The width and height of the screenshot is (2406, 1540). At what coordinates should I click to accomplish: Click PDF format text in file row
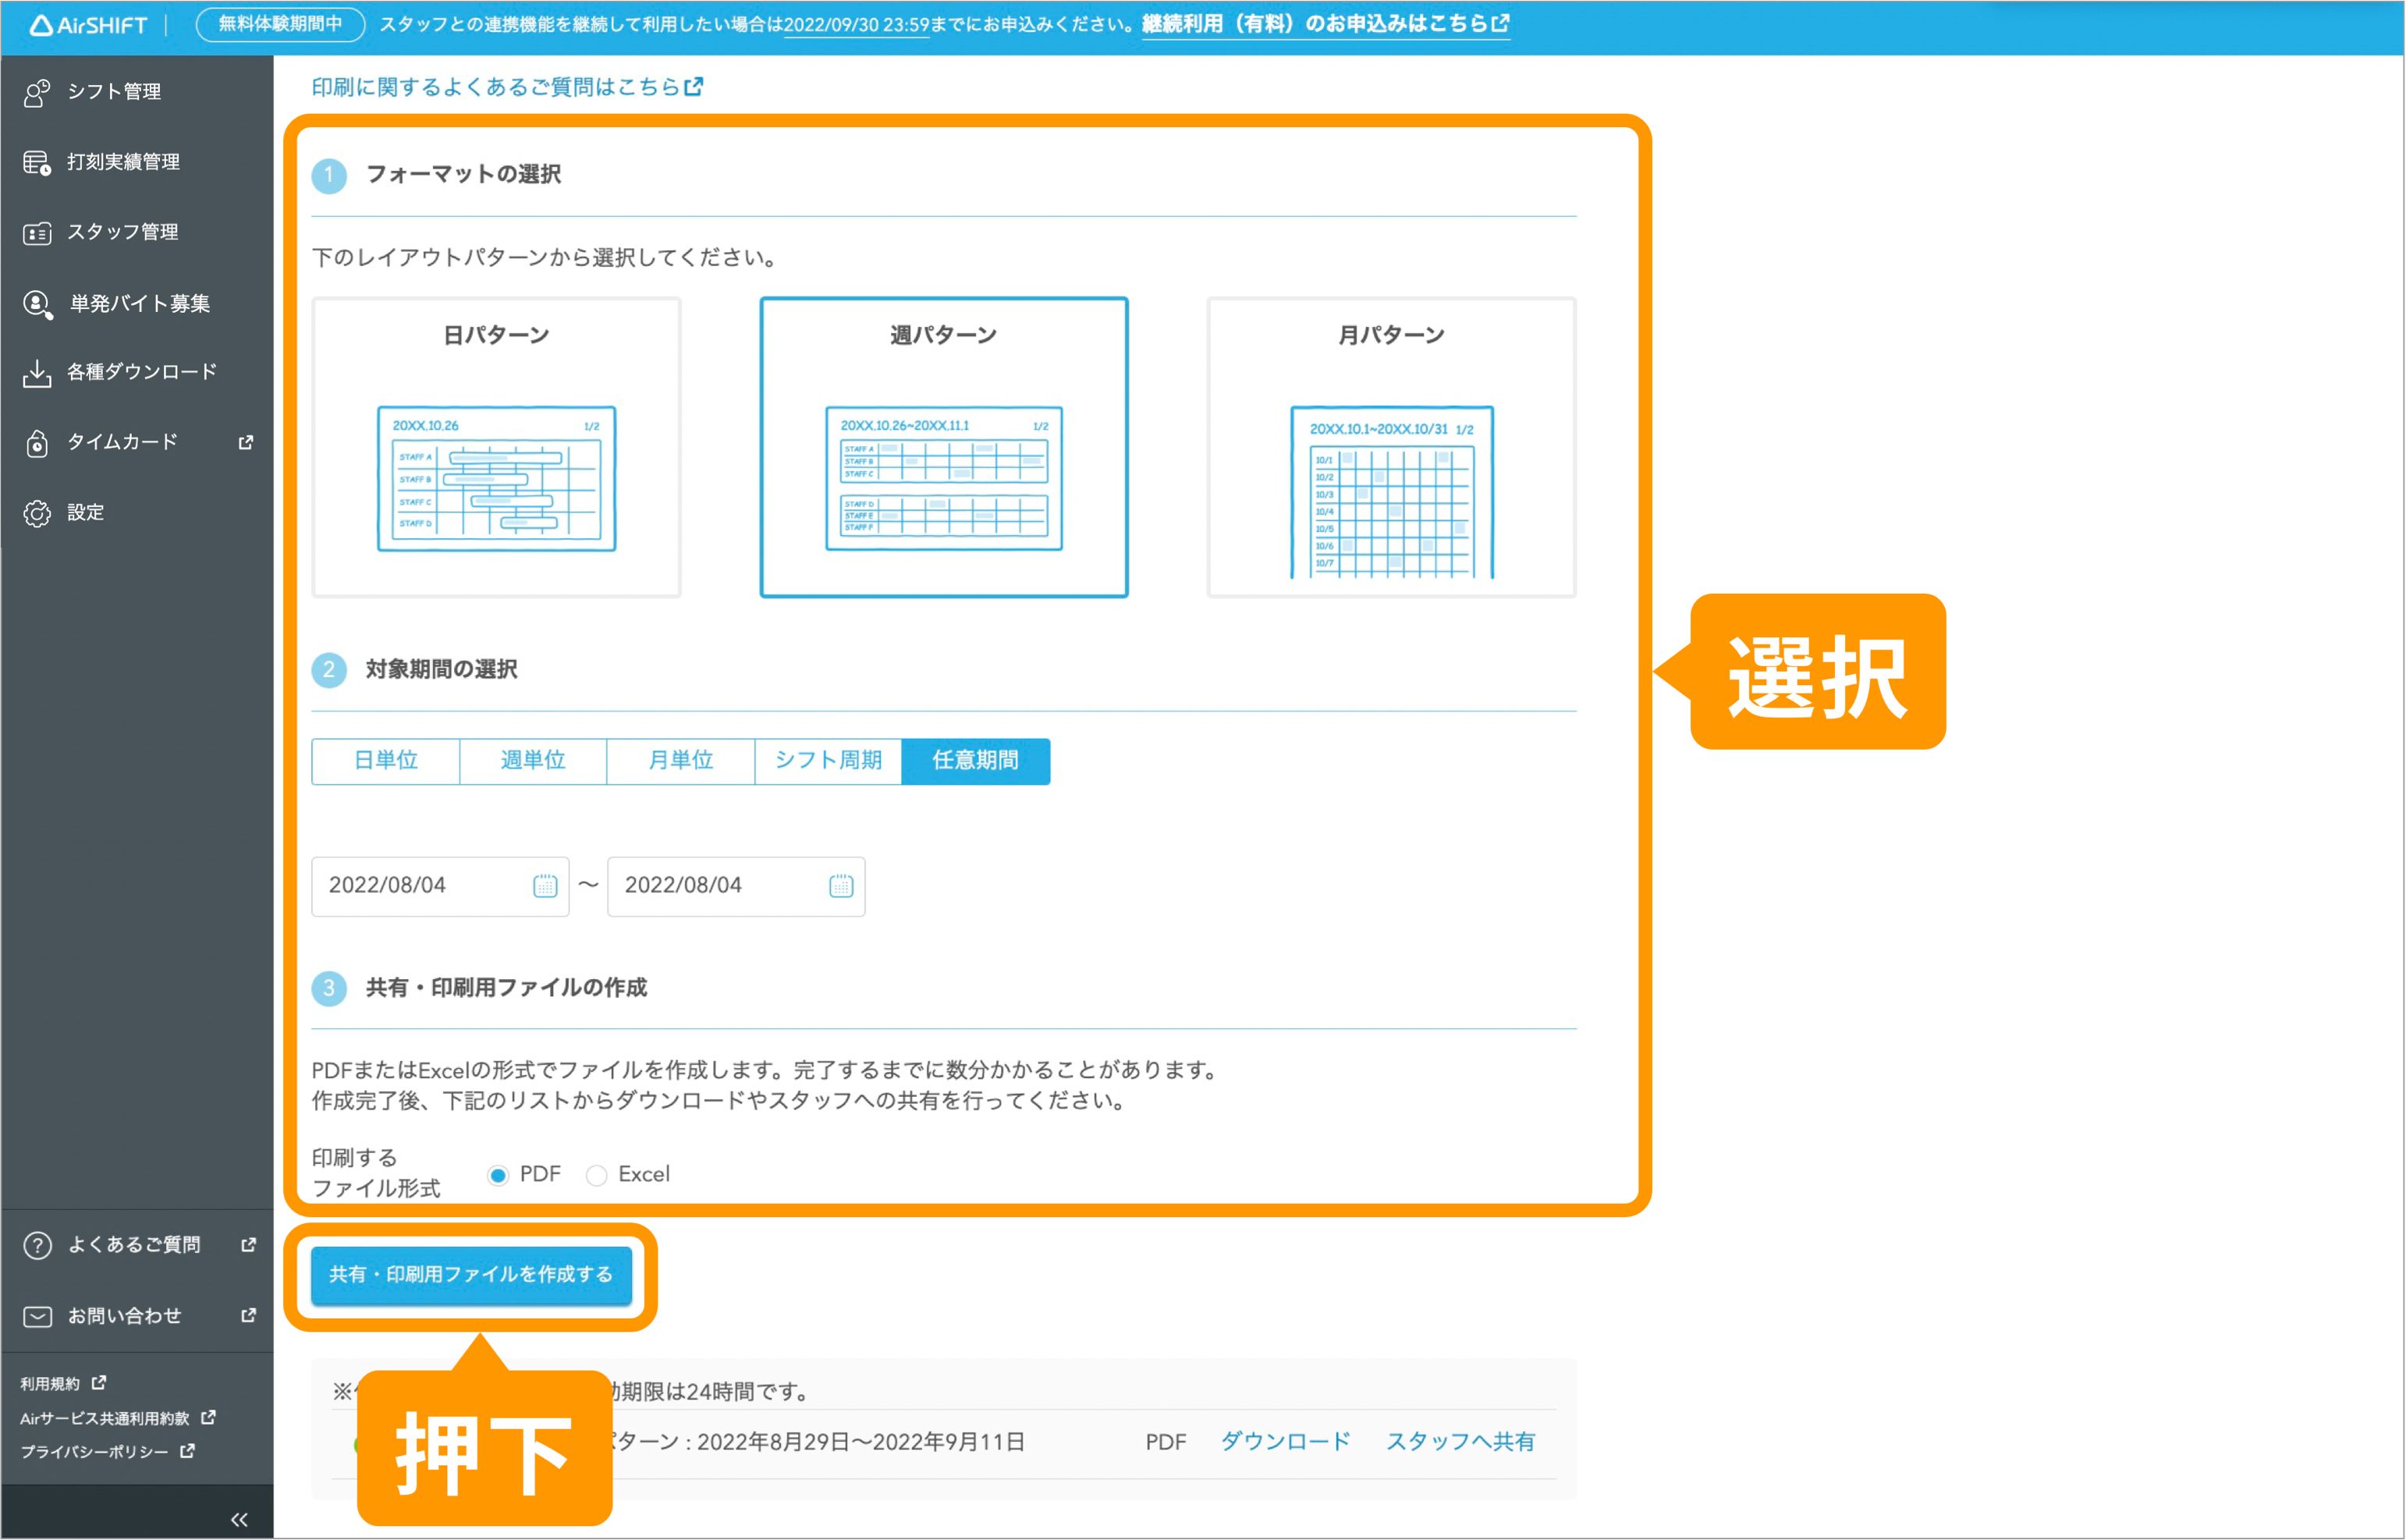(1166, 1442)
